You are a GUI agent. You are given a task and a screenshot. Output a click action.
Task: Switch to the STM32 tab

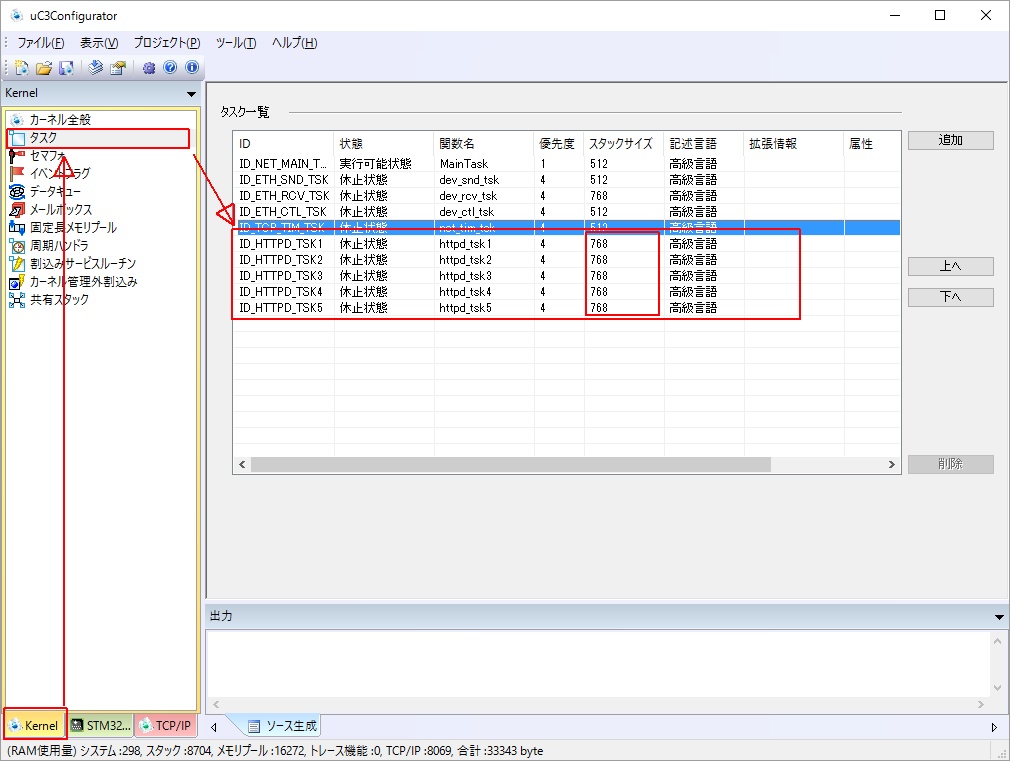click(101, 726)
